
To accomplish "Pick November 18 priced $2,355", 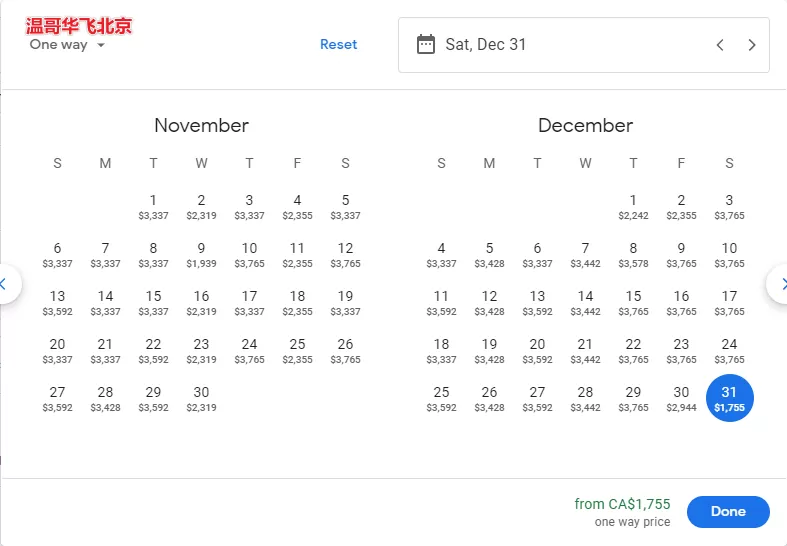I will click(x=297, y=303).
